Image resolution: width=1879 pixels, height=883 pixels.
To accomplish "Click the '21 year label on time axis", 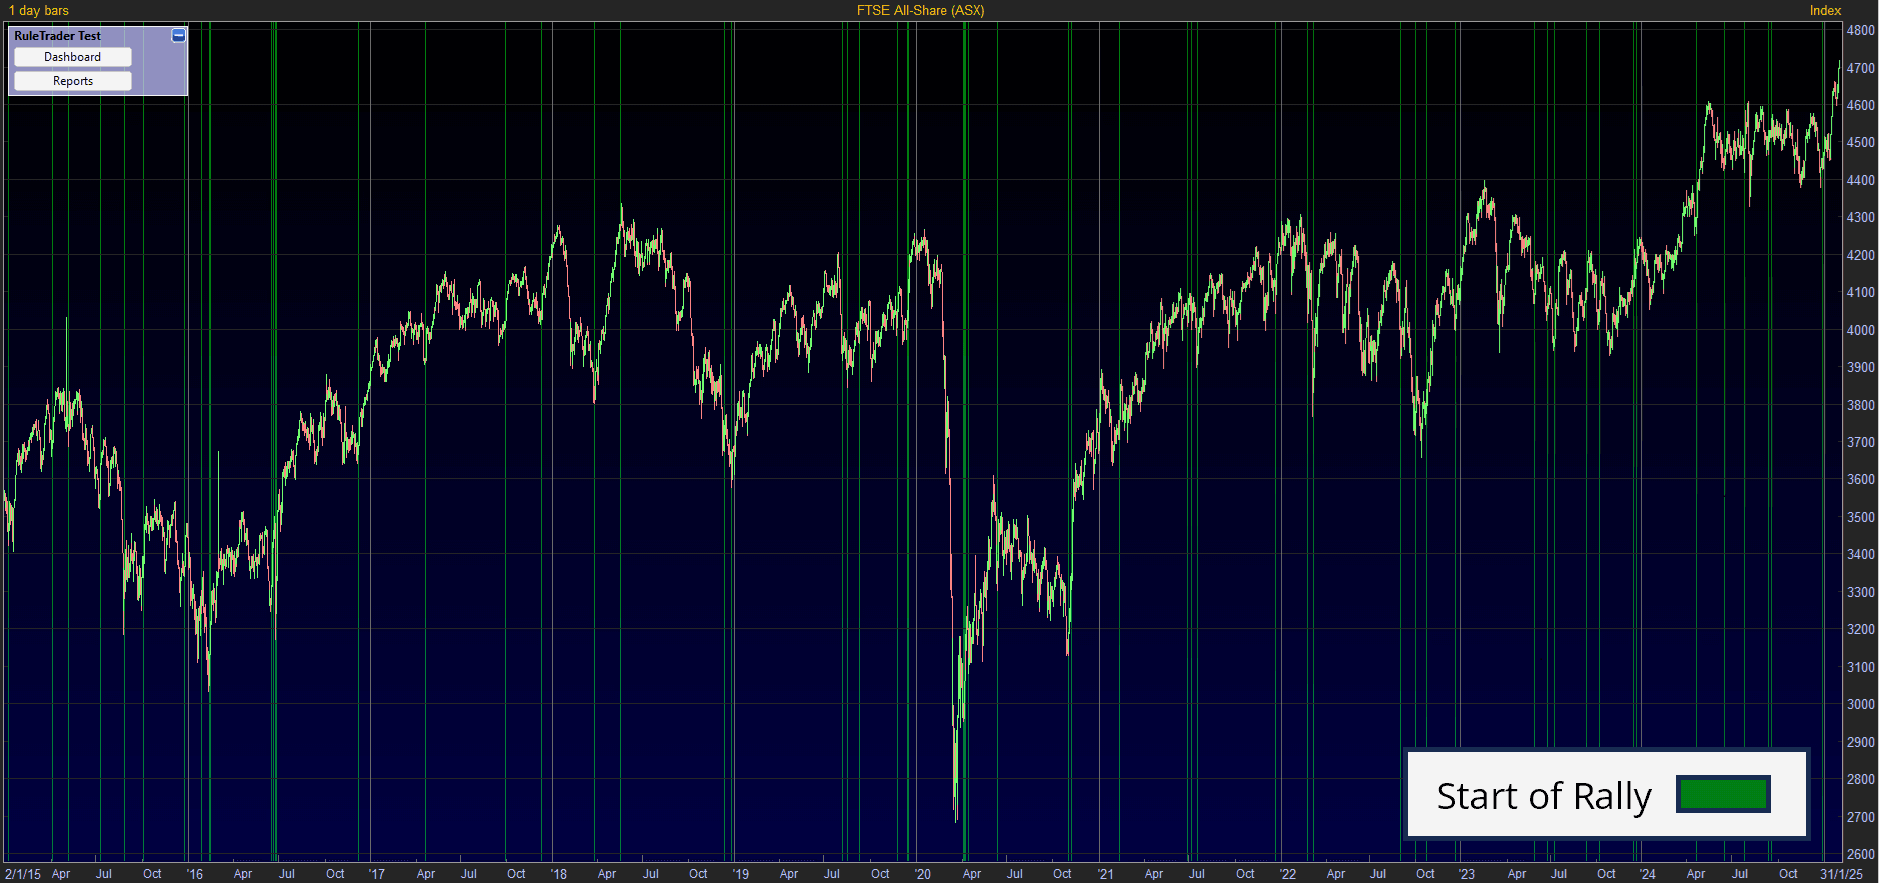I will coord(1105,873).
